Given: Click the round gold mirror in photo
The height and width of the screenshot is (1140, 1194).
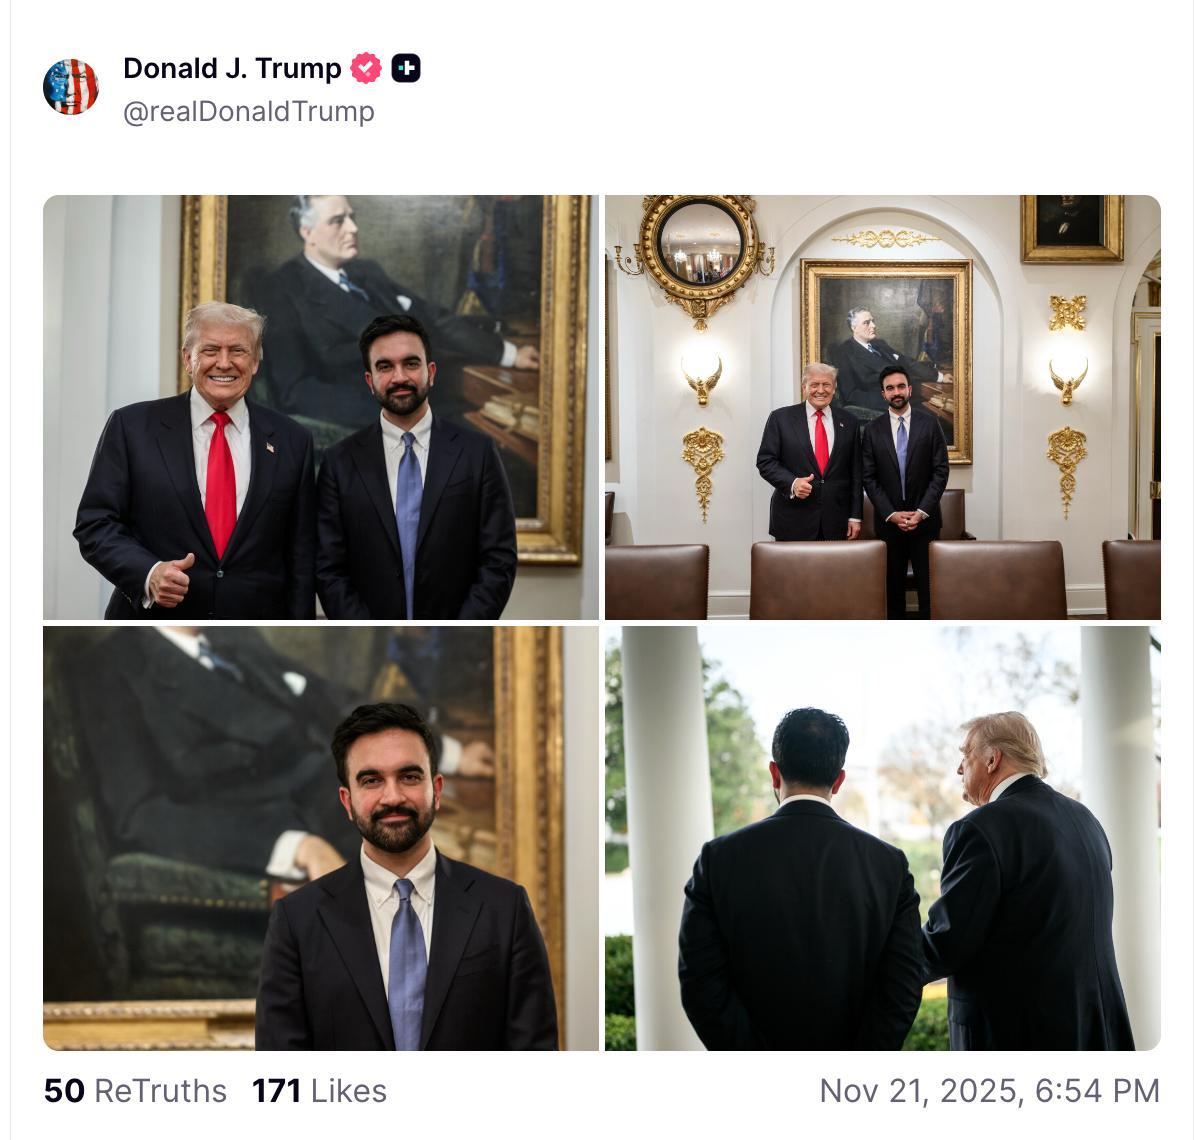Looking at the screenshot, I should (x=700, y=244).
